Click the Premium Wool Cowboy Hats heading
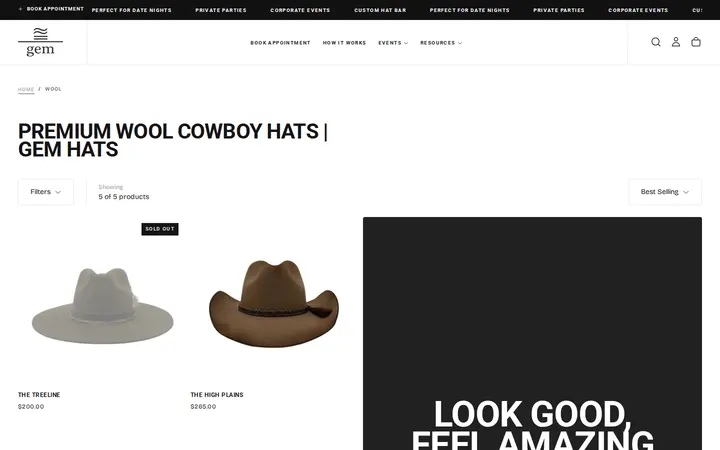The height and width of the screenshot is (450, 720). click(x=173, y=140)
